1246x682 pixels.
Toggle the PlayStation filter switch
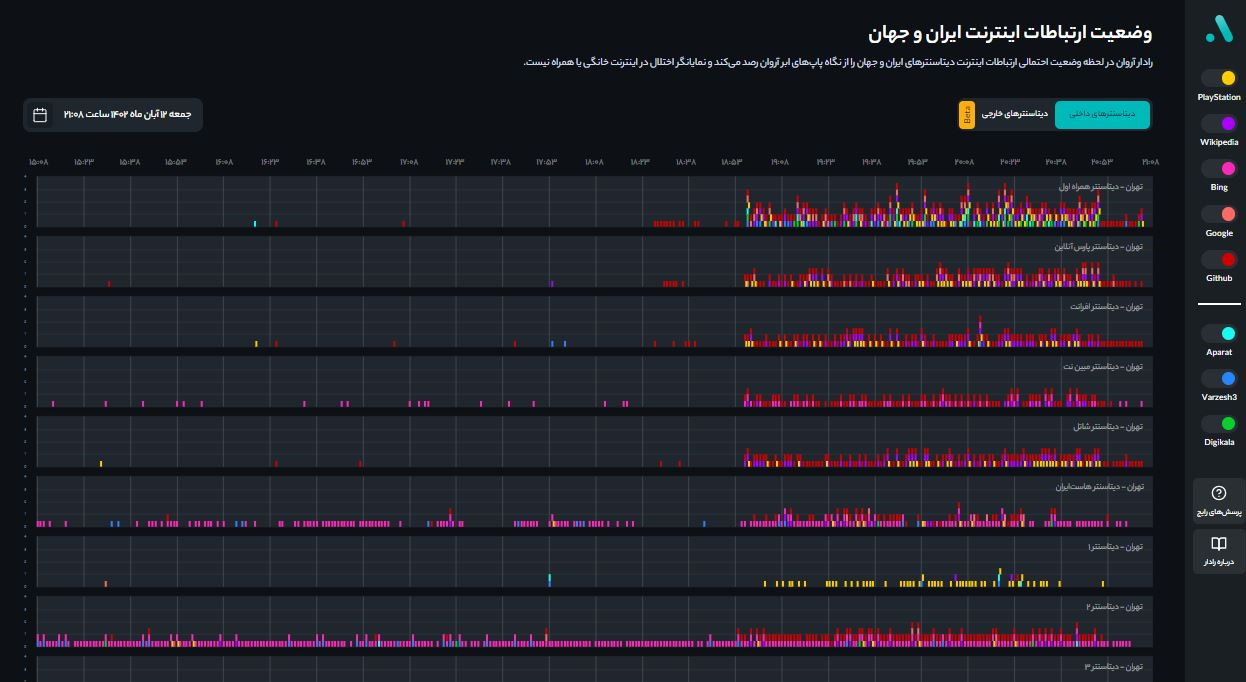tap(1219, 78)
